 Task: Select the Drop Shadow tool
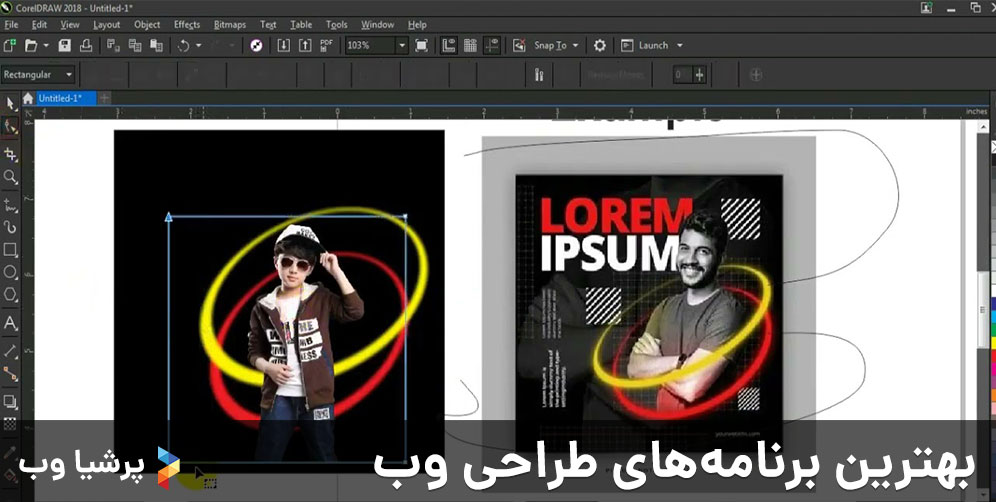point(10,402)
